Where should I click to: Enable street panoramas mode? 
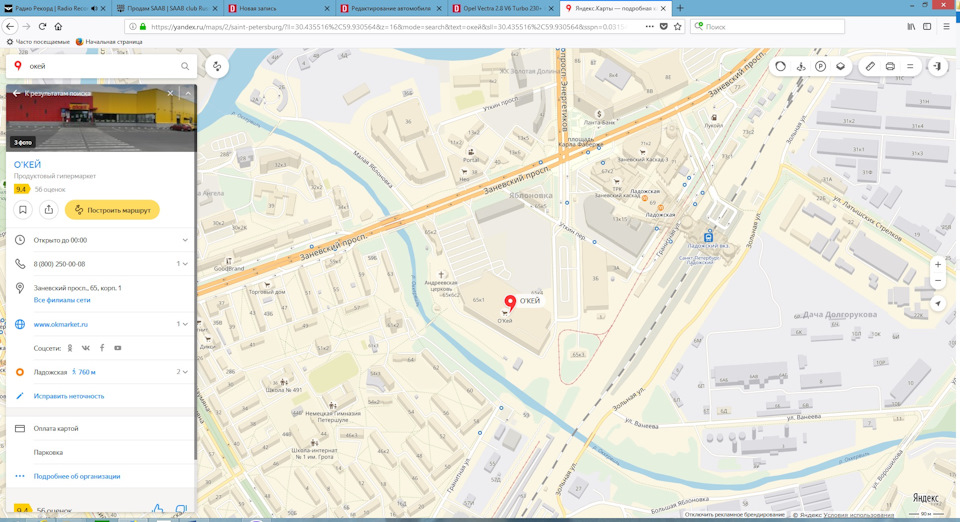pyautogui.click(x=800, y=66)
